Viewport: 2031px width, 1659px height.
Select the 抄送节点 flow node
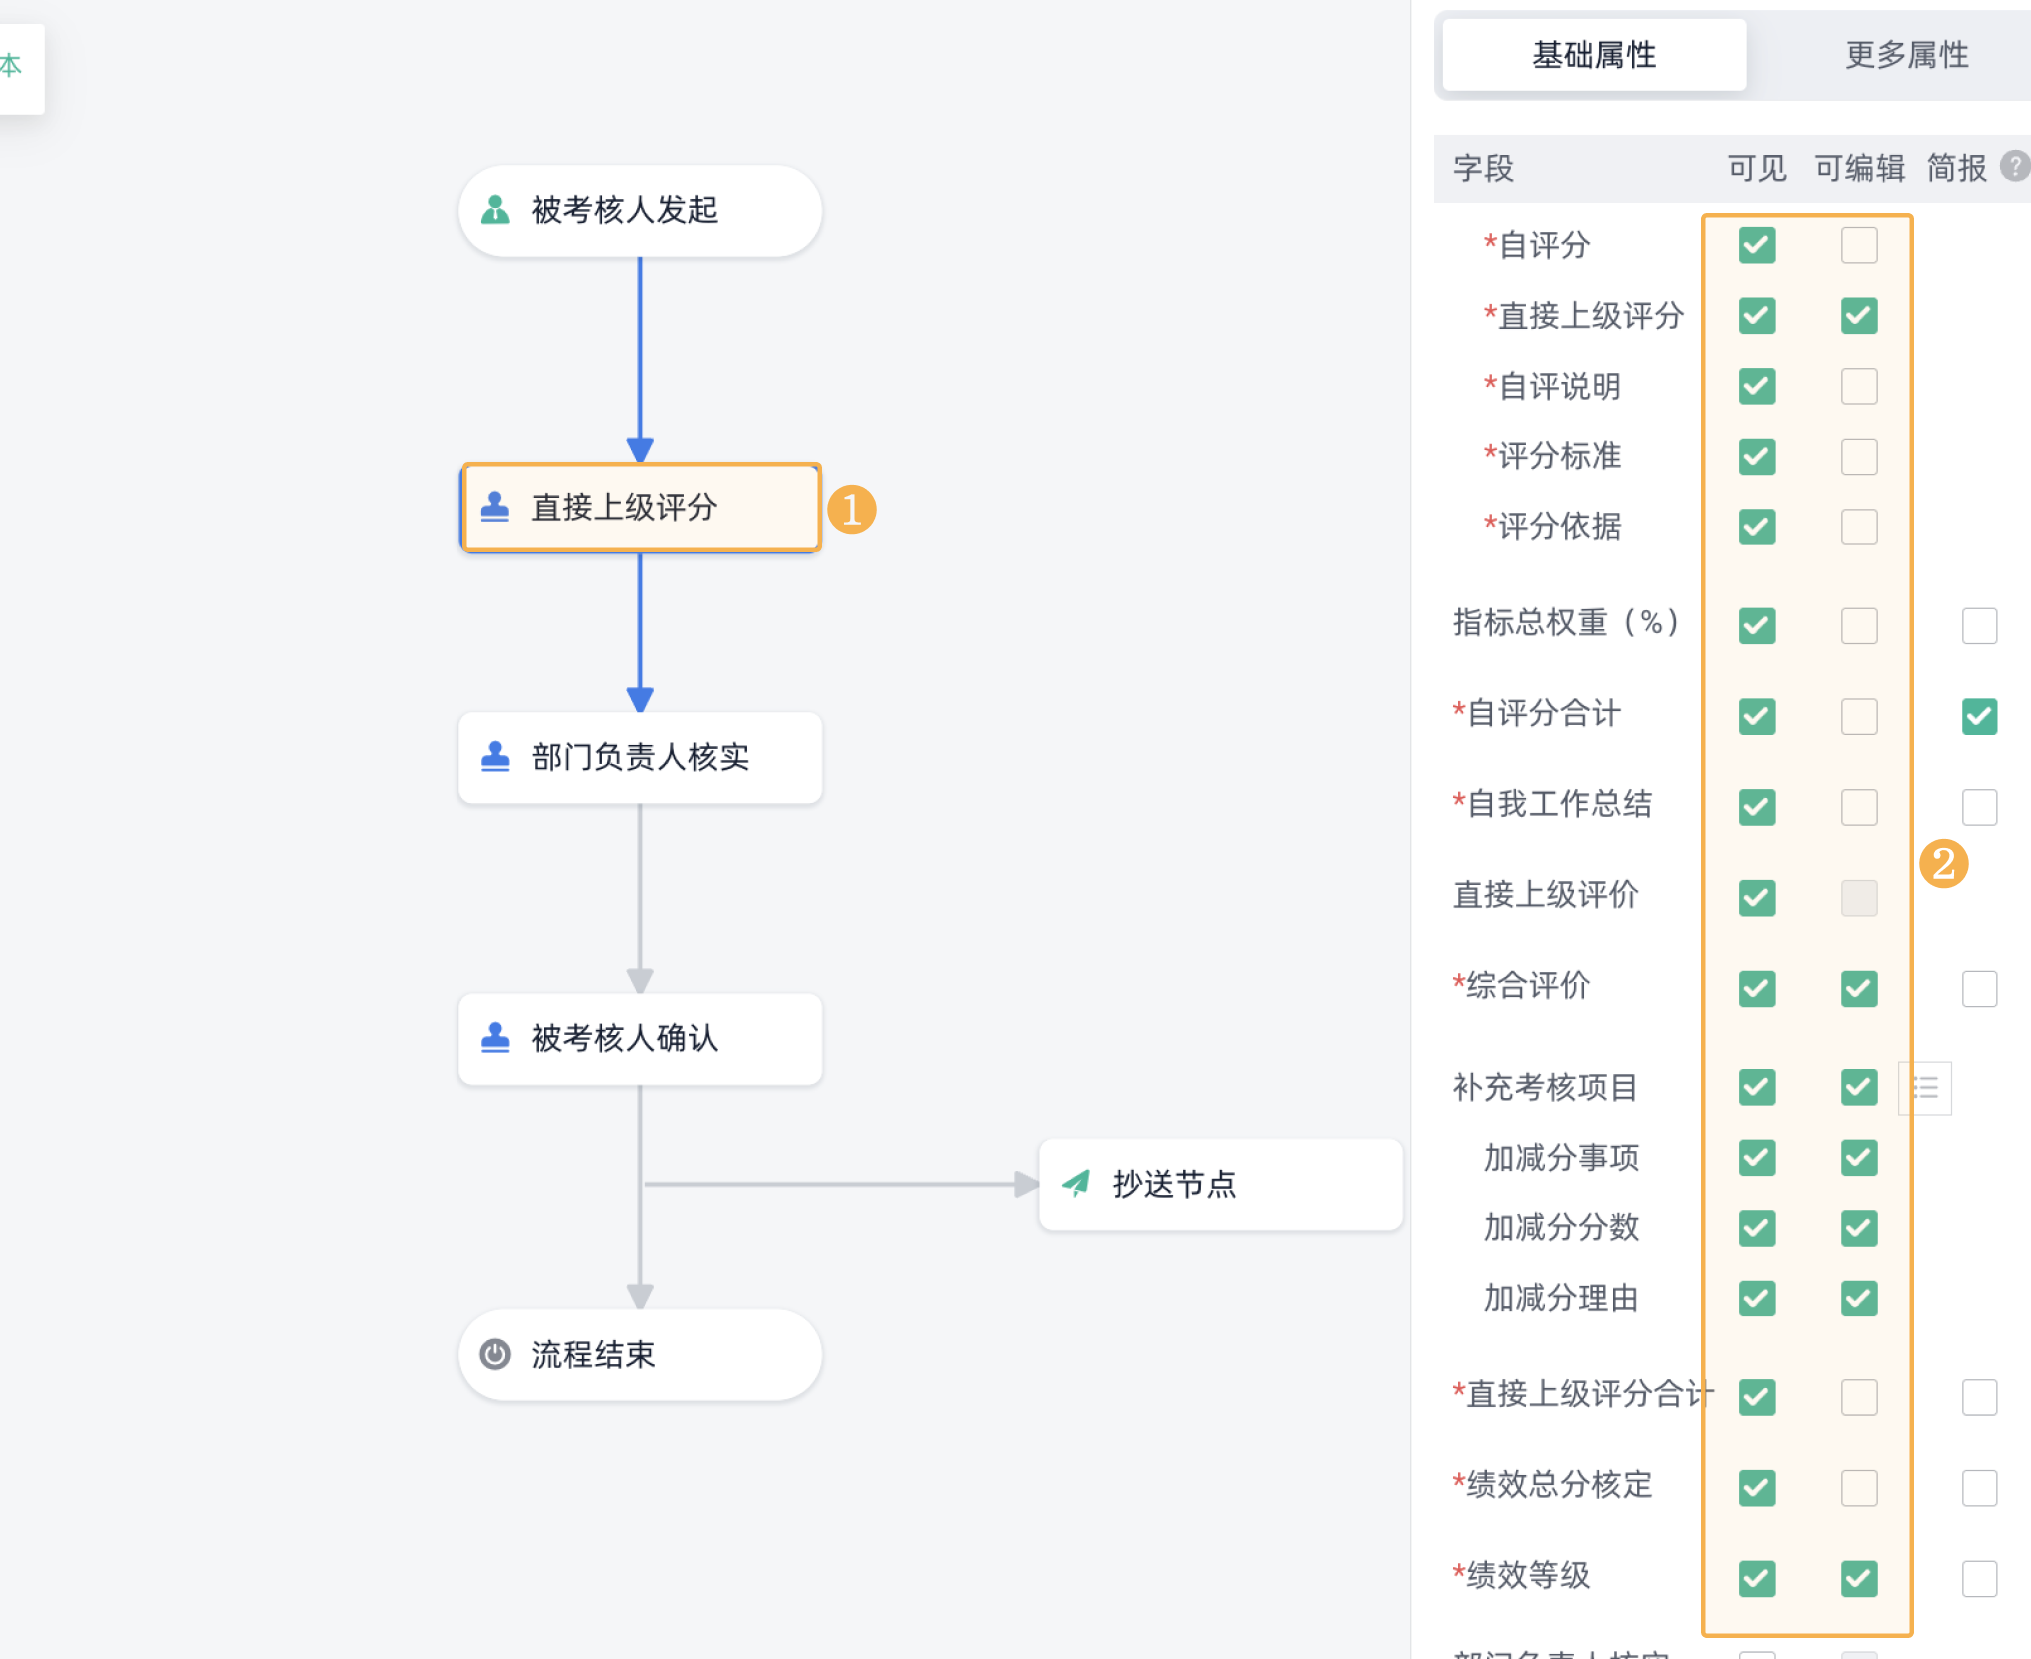coord(1221,1184)
